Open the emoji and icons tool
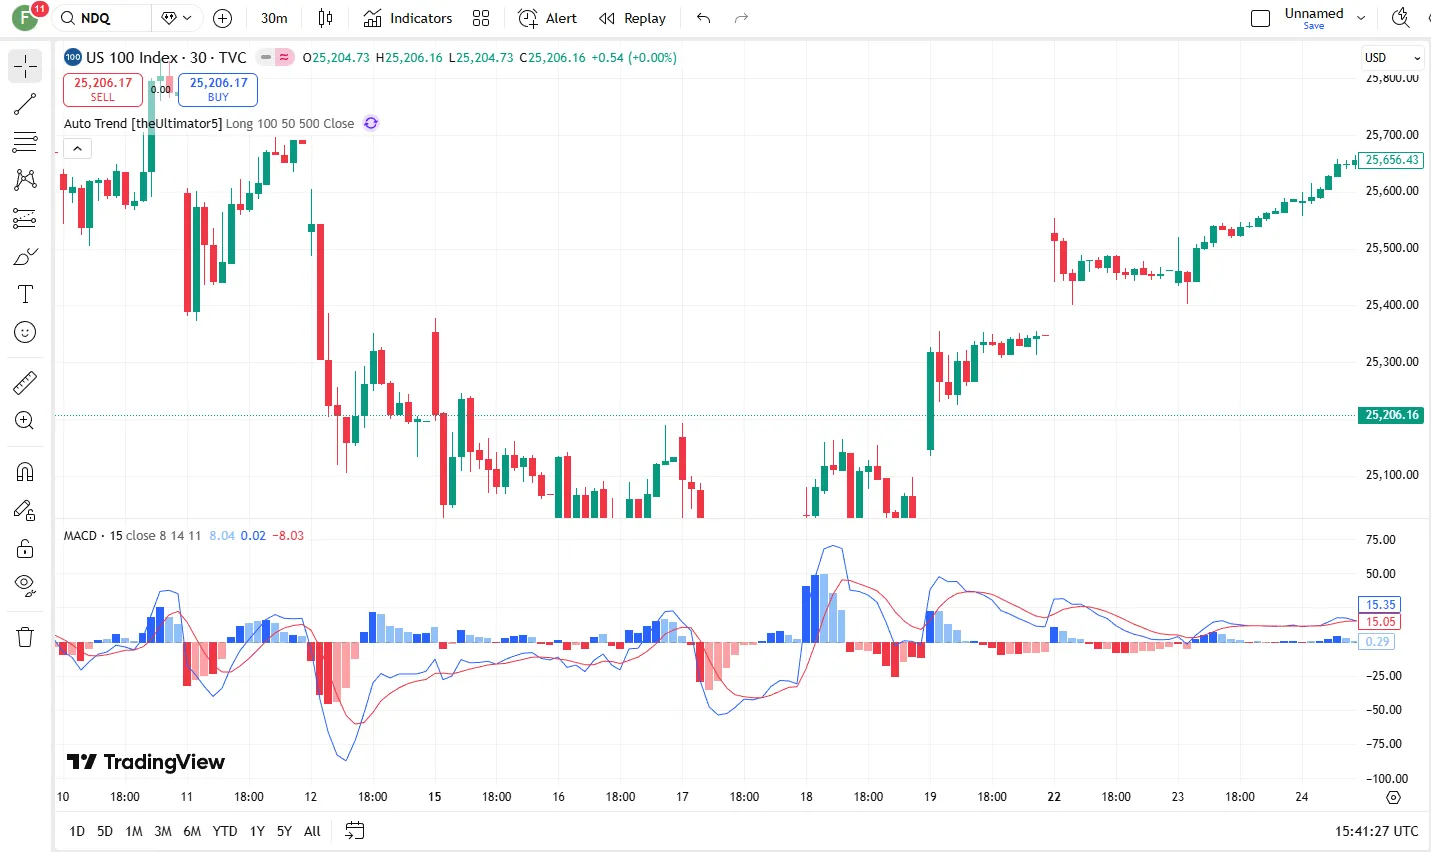 coord(25,332)
